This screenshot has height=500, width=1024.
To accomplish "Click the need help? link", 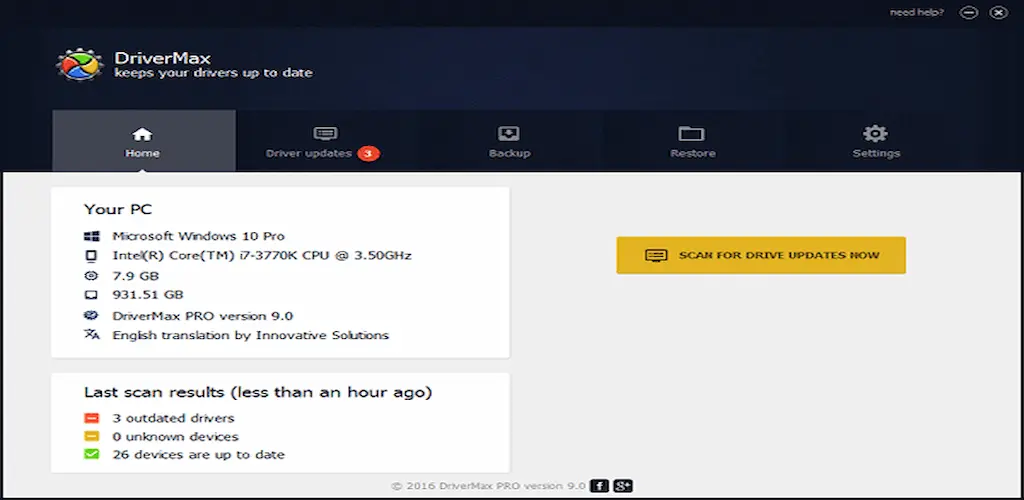I will point(918,13).
